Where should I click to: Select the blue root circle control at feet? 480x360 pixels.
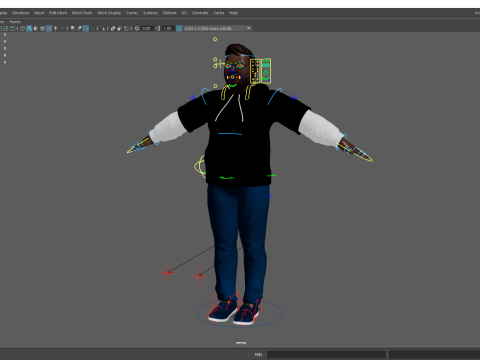[239, 313]
